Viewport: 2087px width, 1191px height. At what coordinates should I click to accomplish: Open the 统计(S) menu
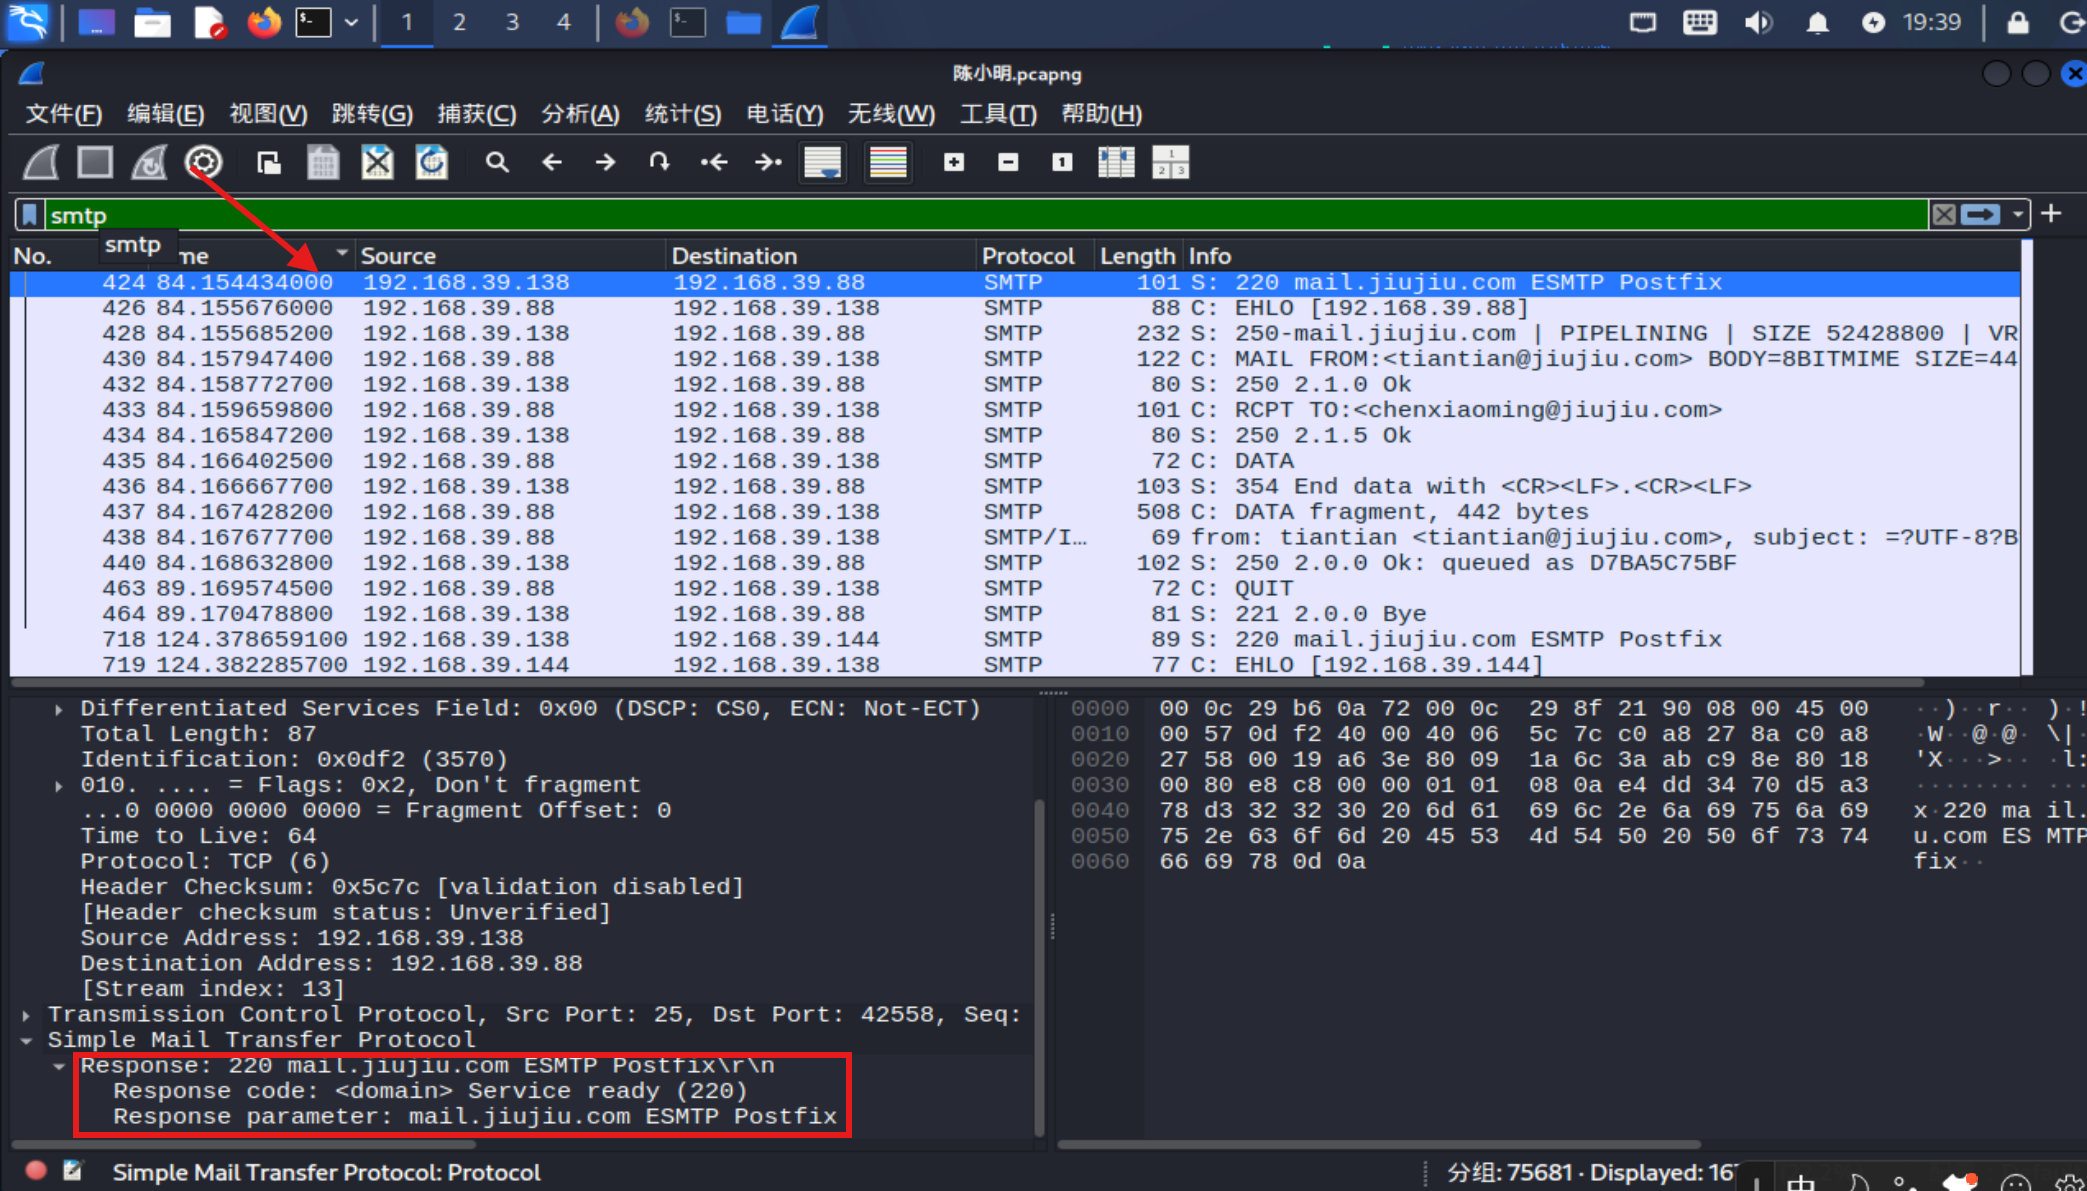(683, 114)
